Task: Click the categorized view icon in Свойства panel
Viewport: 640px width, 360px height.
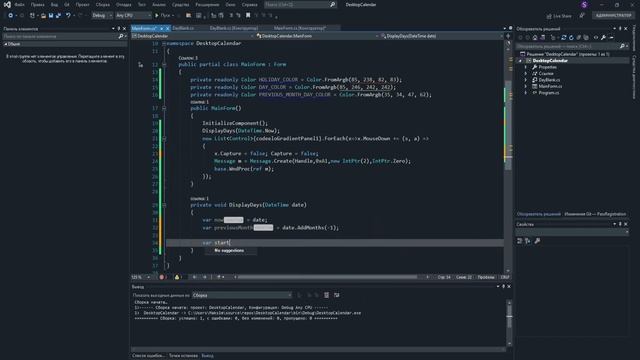Action: point(520,241)
